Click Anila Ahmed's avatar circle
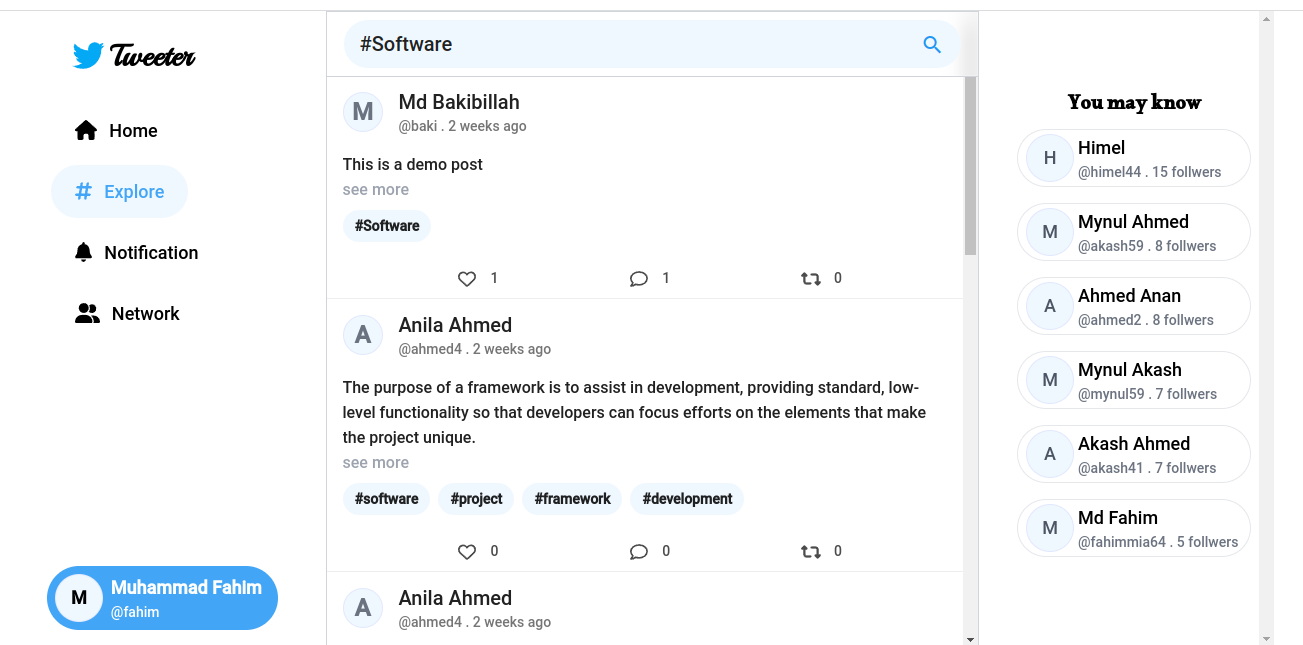1303x645 pixels. click(362, 335)
